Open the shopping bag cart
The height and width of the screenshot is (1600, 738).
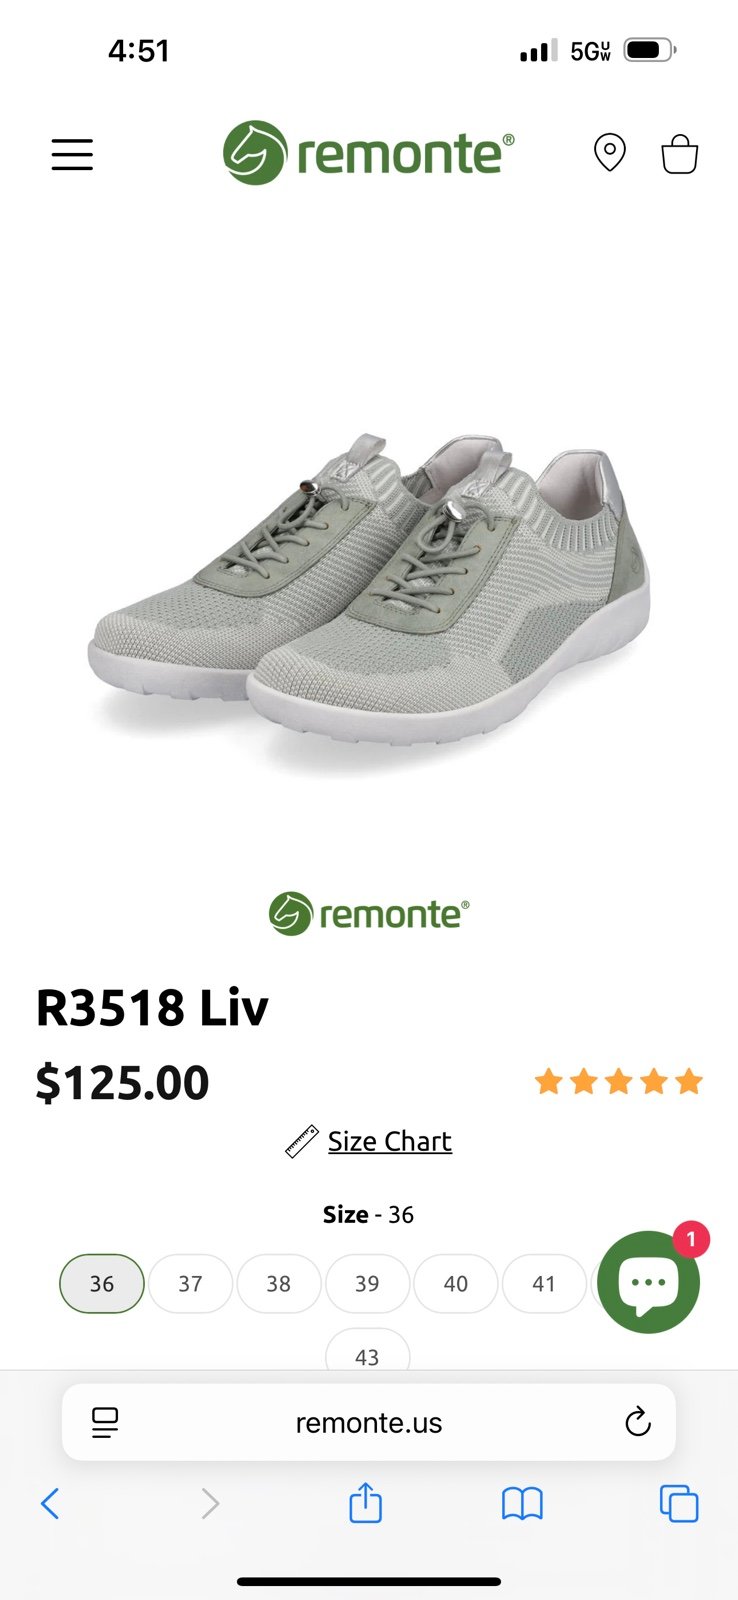pyautogui.click(x=680, y=154)
